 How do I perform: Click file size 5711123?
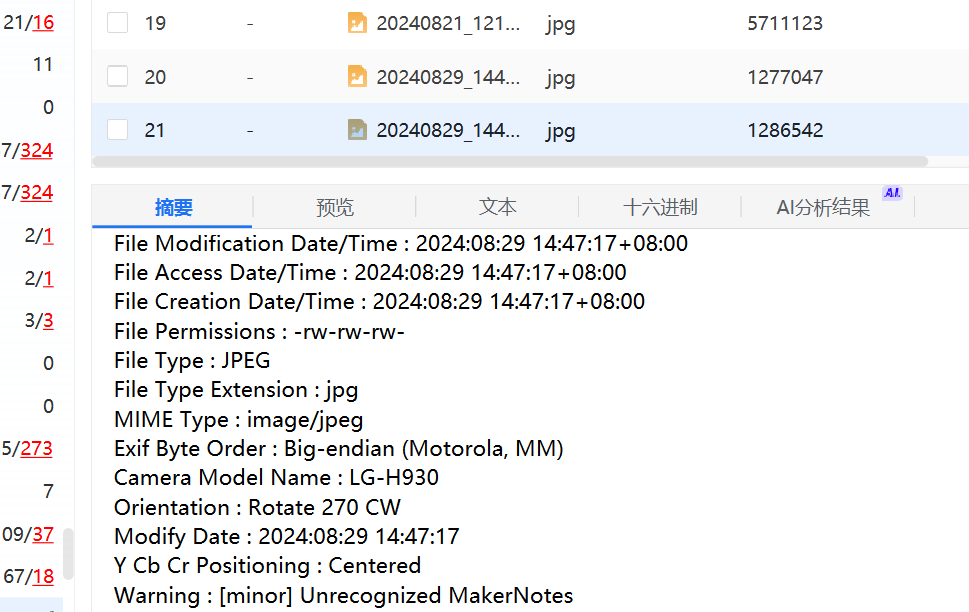[x=785, y=23]
